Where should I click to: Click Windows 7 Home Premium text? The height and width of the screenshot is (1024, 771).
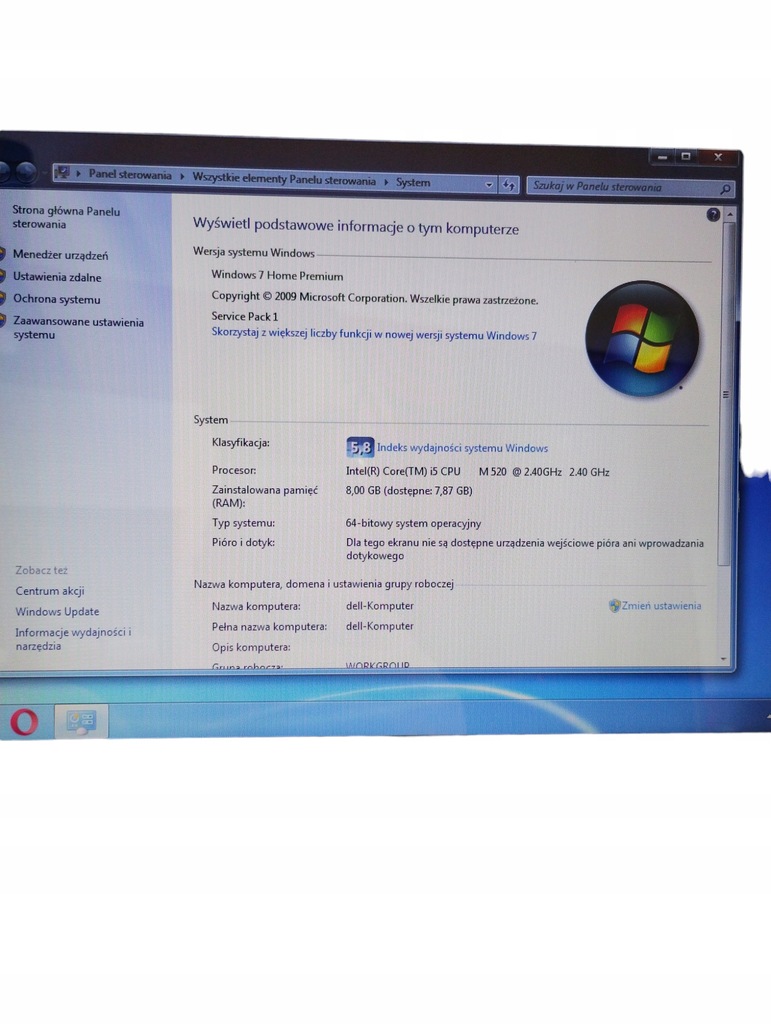277,276
